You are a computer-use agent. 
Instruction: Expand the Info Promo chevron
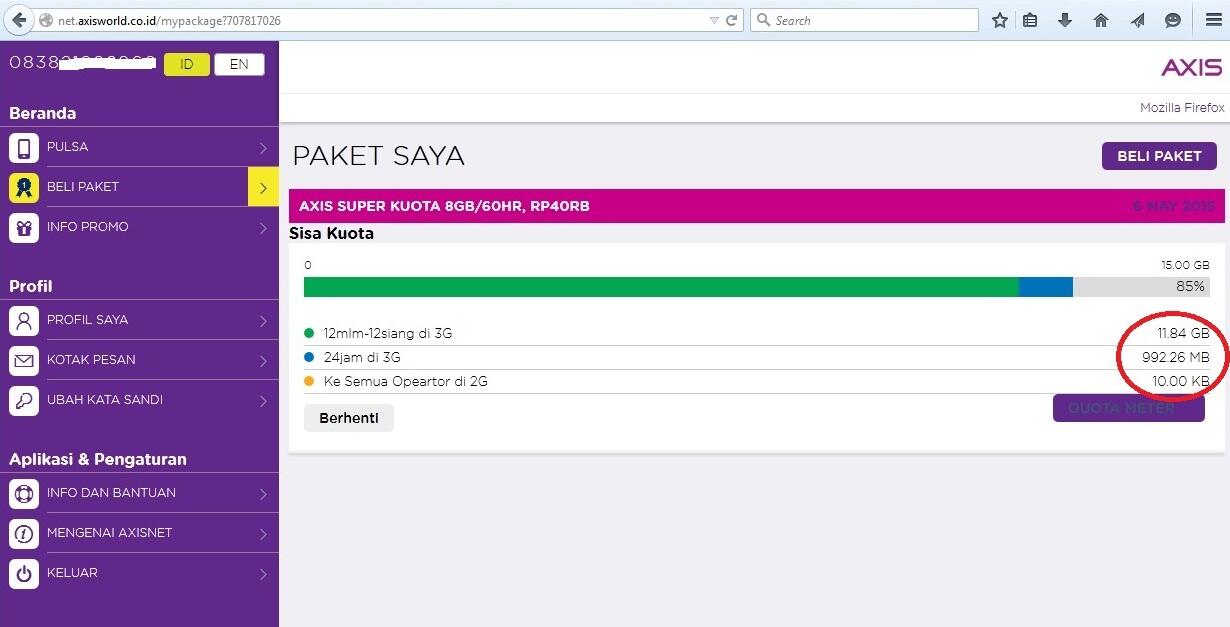point(263,228)
